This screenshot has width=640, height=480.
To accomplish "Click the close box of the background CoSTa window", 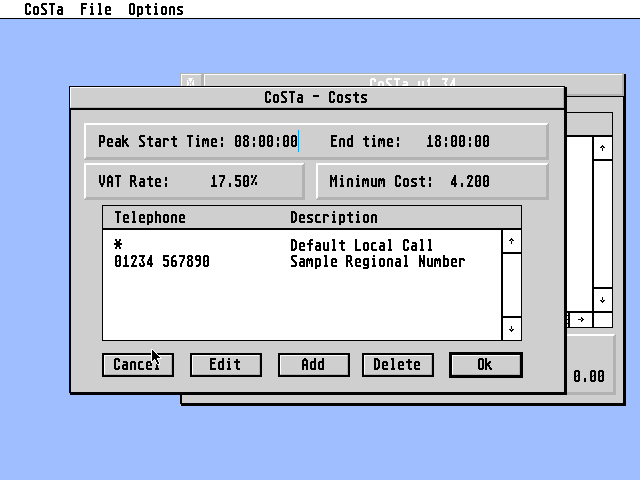I will click(x=191, y=81).
